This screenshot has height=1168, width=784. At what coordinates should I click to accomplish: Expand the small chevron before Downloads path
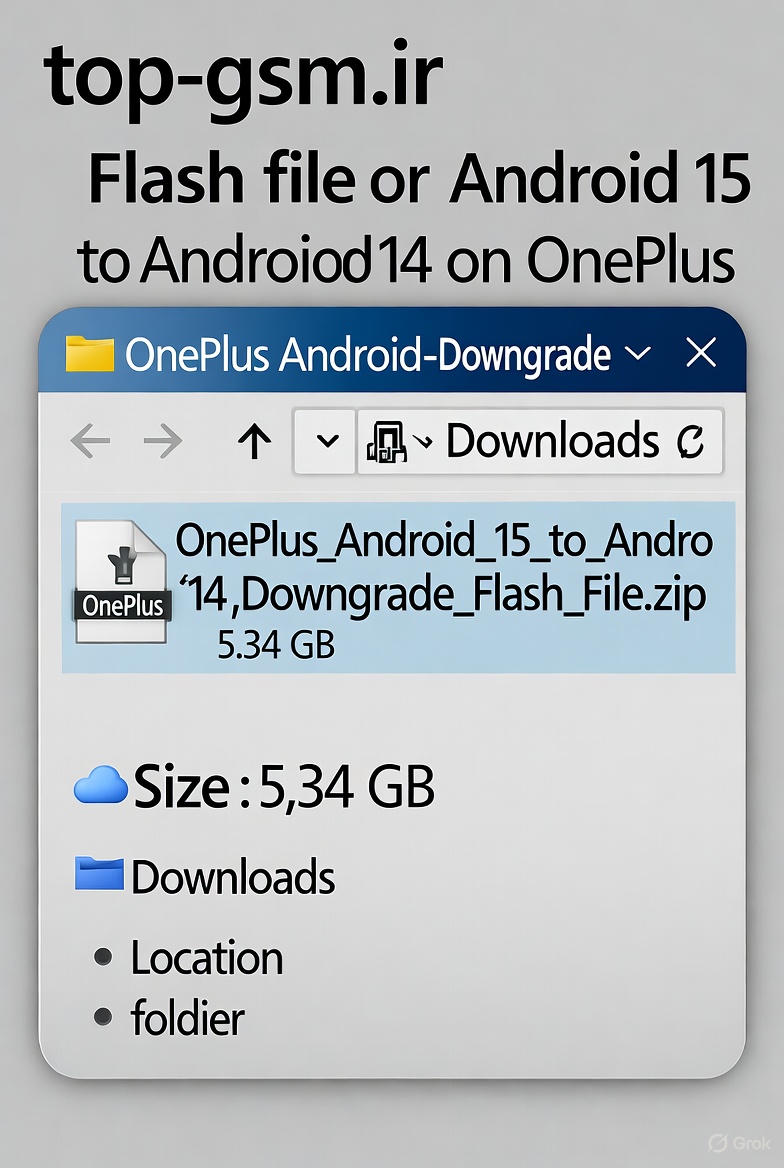(x=423, y=441)
